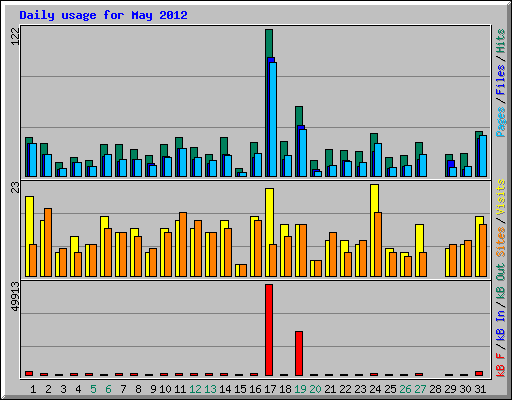The height and width of the screenshot is (400, 512).
Task: Click the 'Sites' legend label
Action: point(501,242)
